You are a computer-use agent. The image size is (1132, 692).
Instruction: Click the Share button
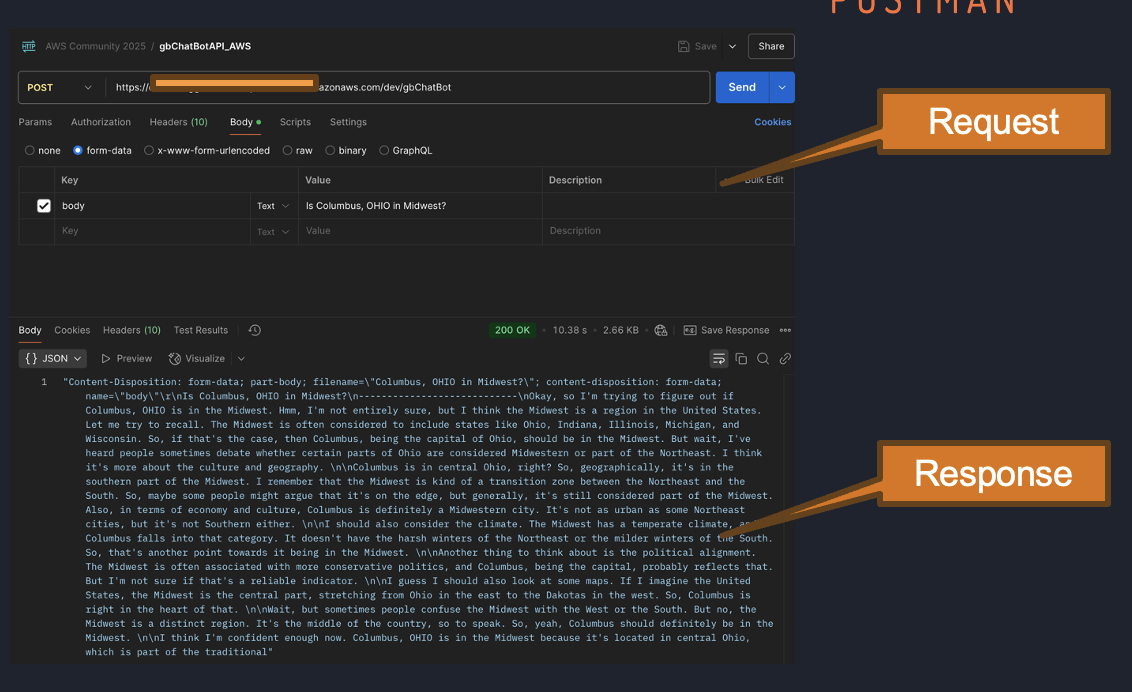click(771, 46)
